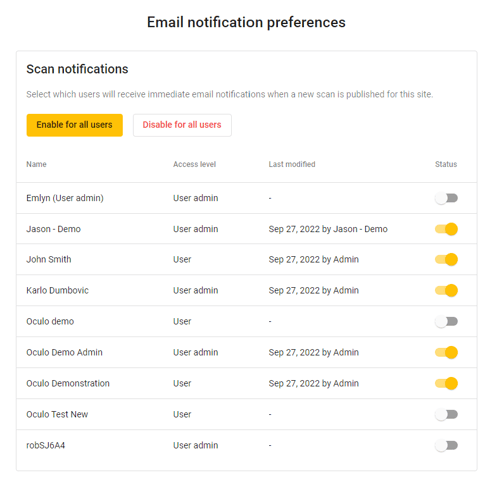Switch off Karlo Dumbovic notification toggle

446,291
